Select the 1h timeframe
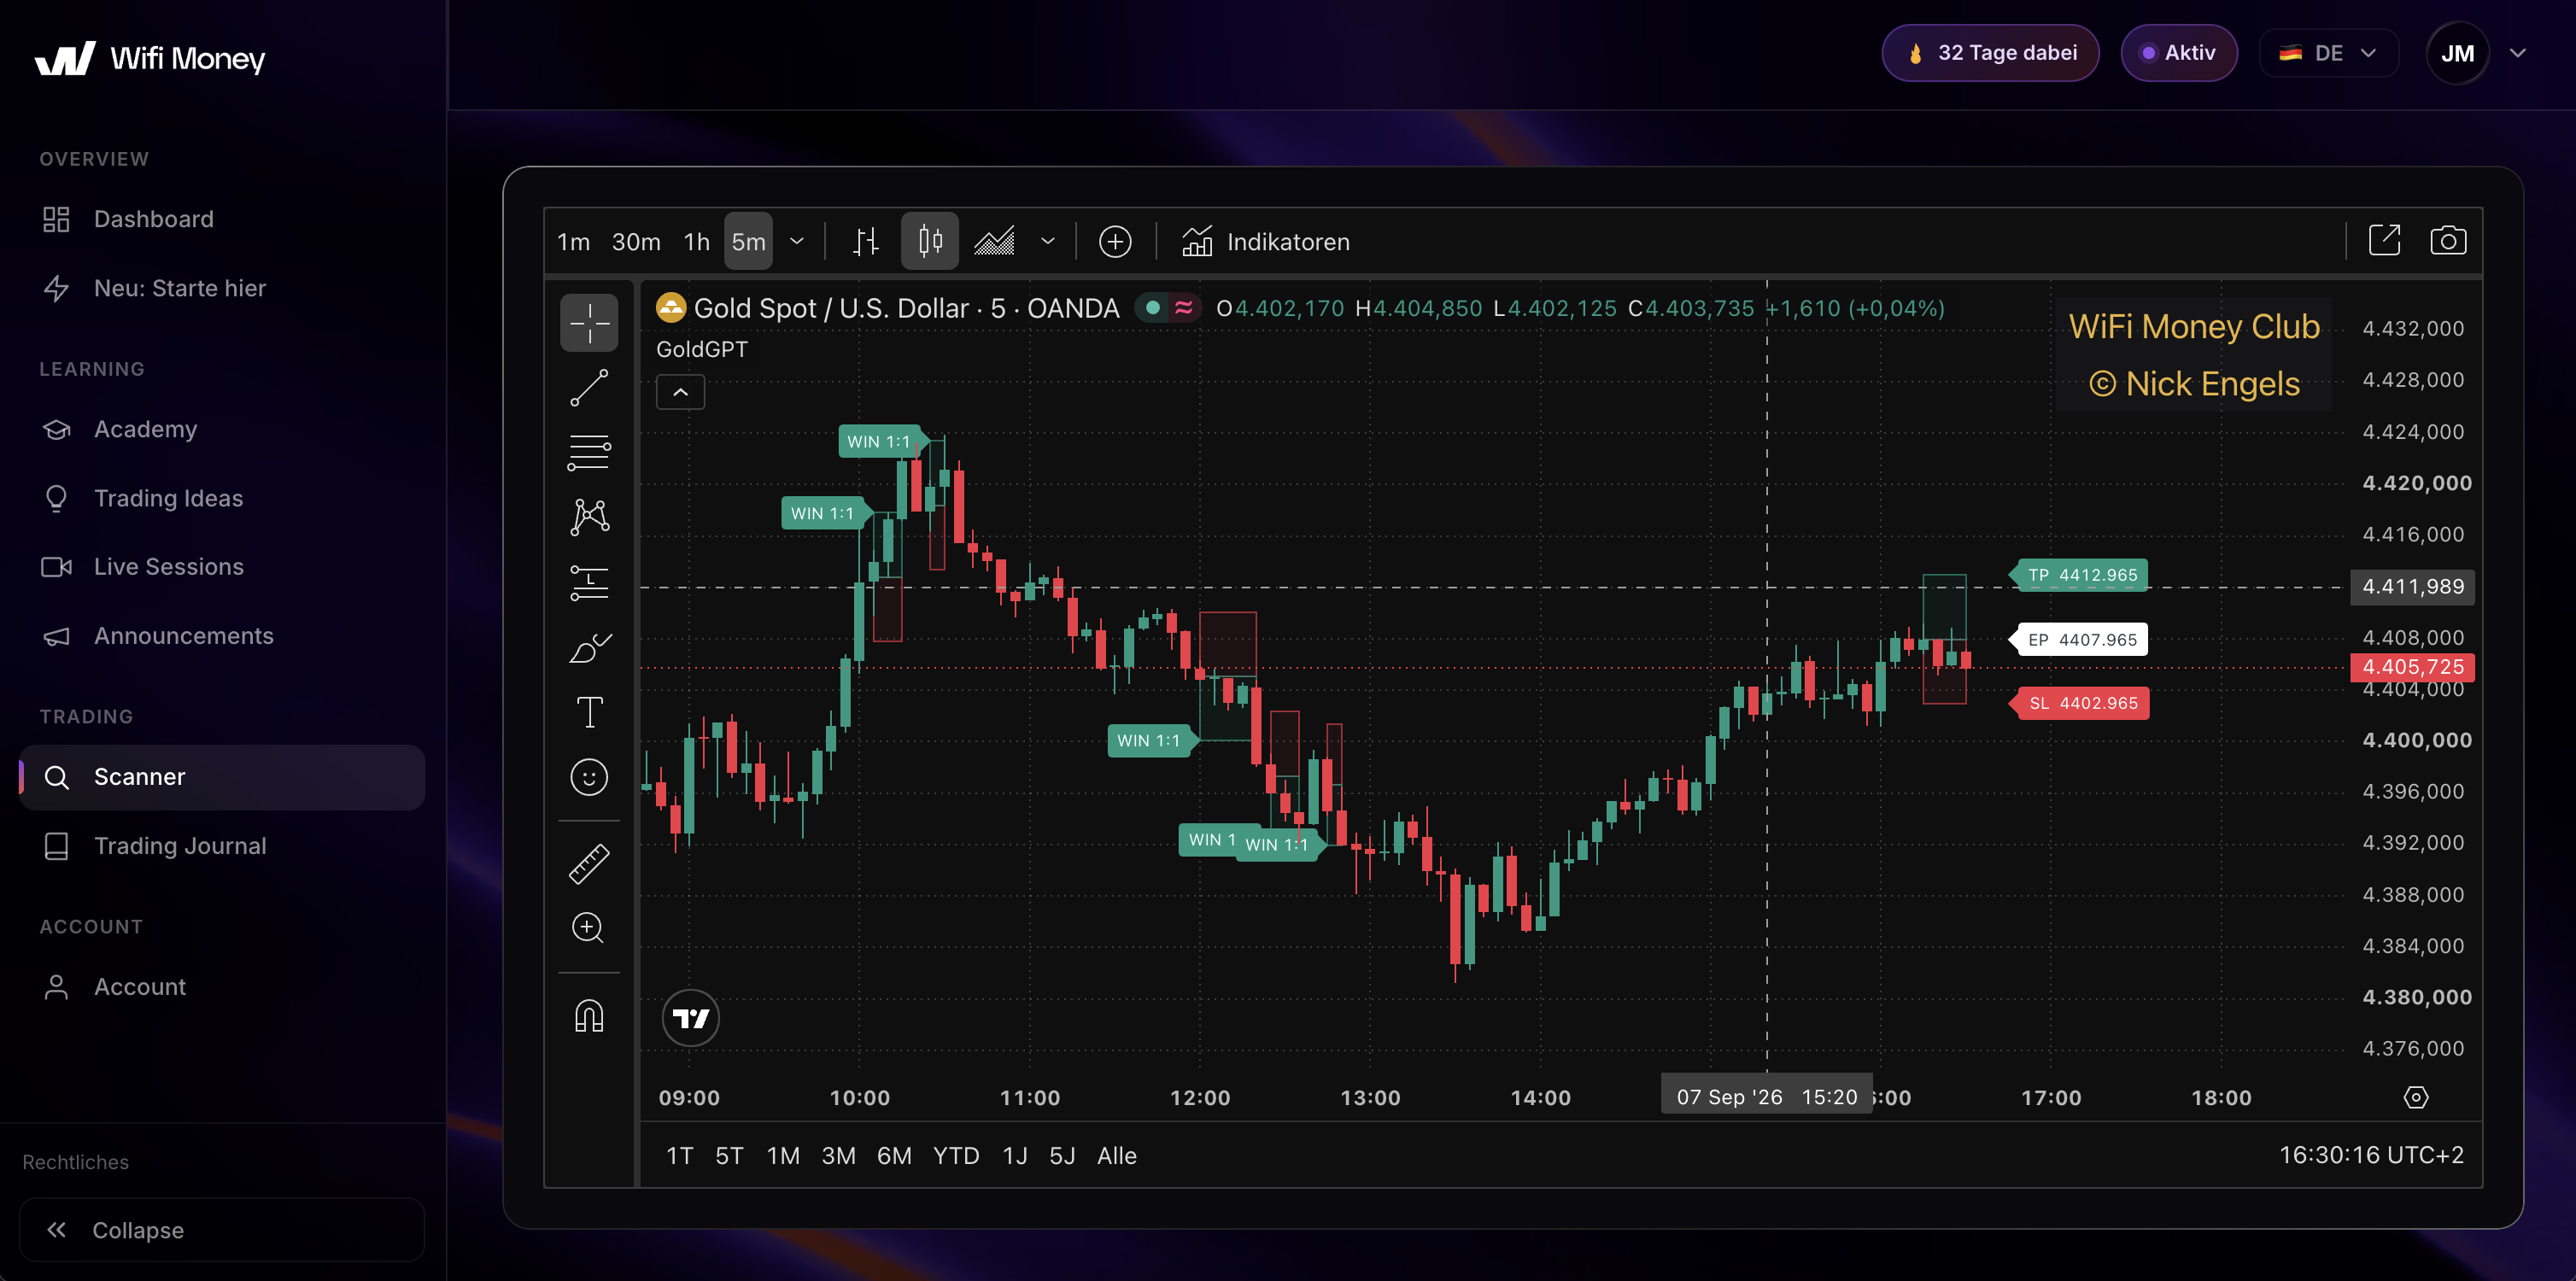 (697, 242)
